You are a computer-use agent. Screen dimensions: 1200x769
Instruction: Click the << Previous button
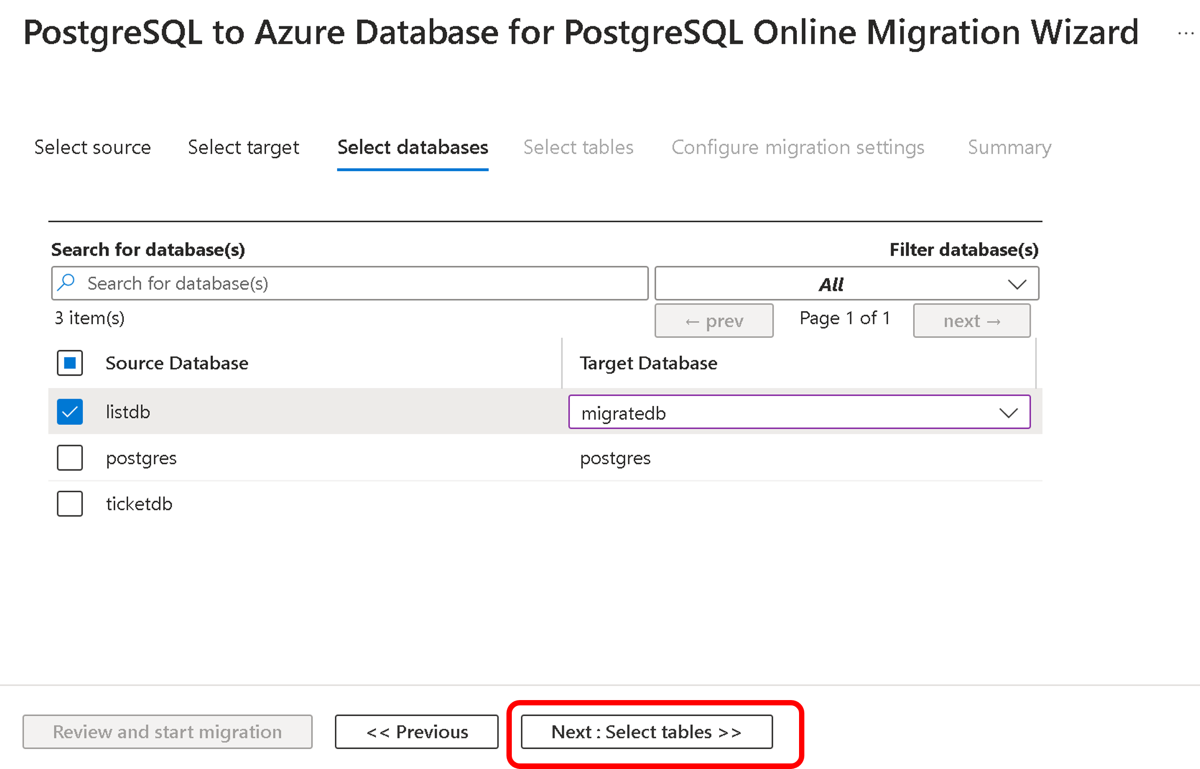click(x=416, y=732)
